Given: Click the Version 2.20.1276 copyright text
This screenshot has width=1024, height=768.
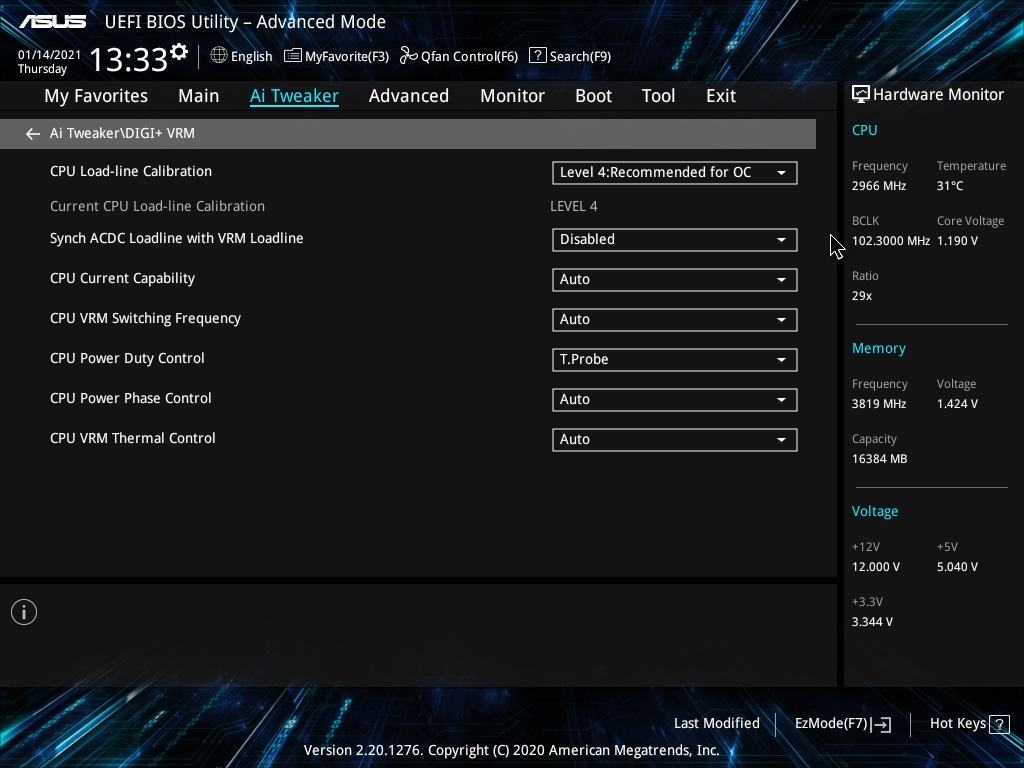Looking at the screenshot, I should tap(511, 750).
